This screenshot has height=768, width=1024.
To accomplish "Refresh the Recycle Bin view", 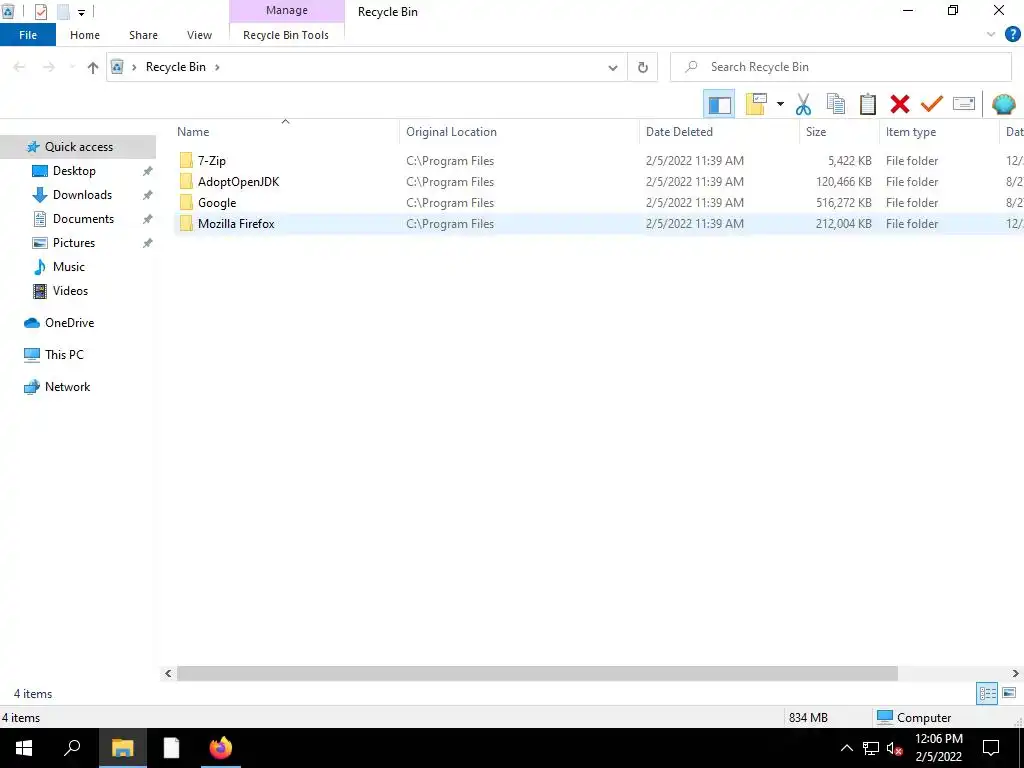I will (x=643, y=67).
